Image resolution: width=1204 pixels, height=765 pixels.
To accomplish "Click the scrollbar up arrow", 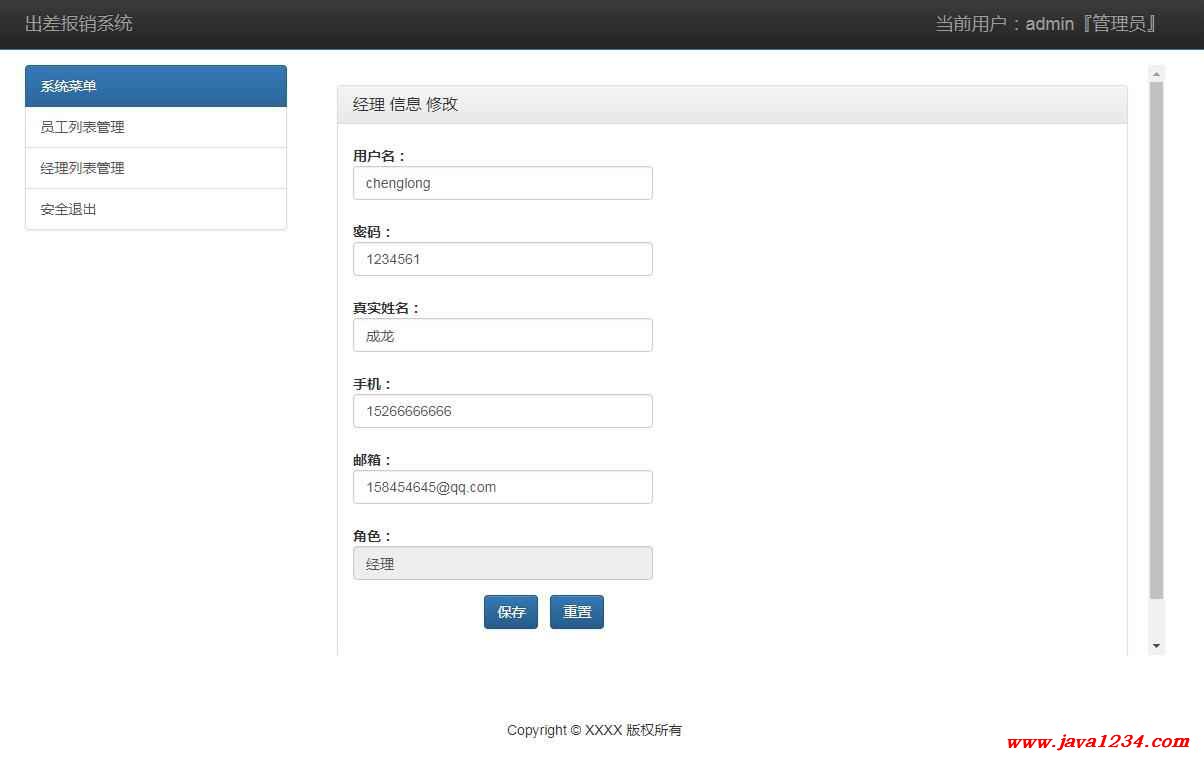I will tap(1157, 74).
